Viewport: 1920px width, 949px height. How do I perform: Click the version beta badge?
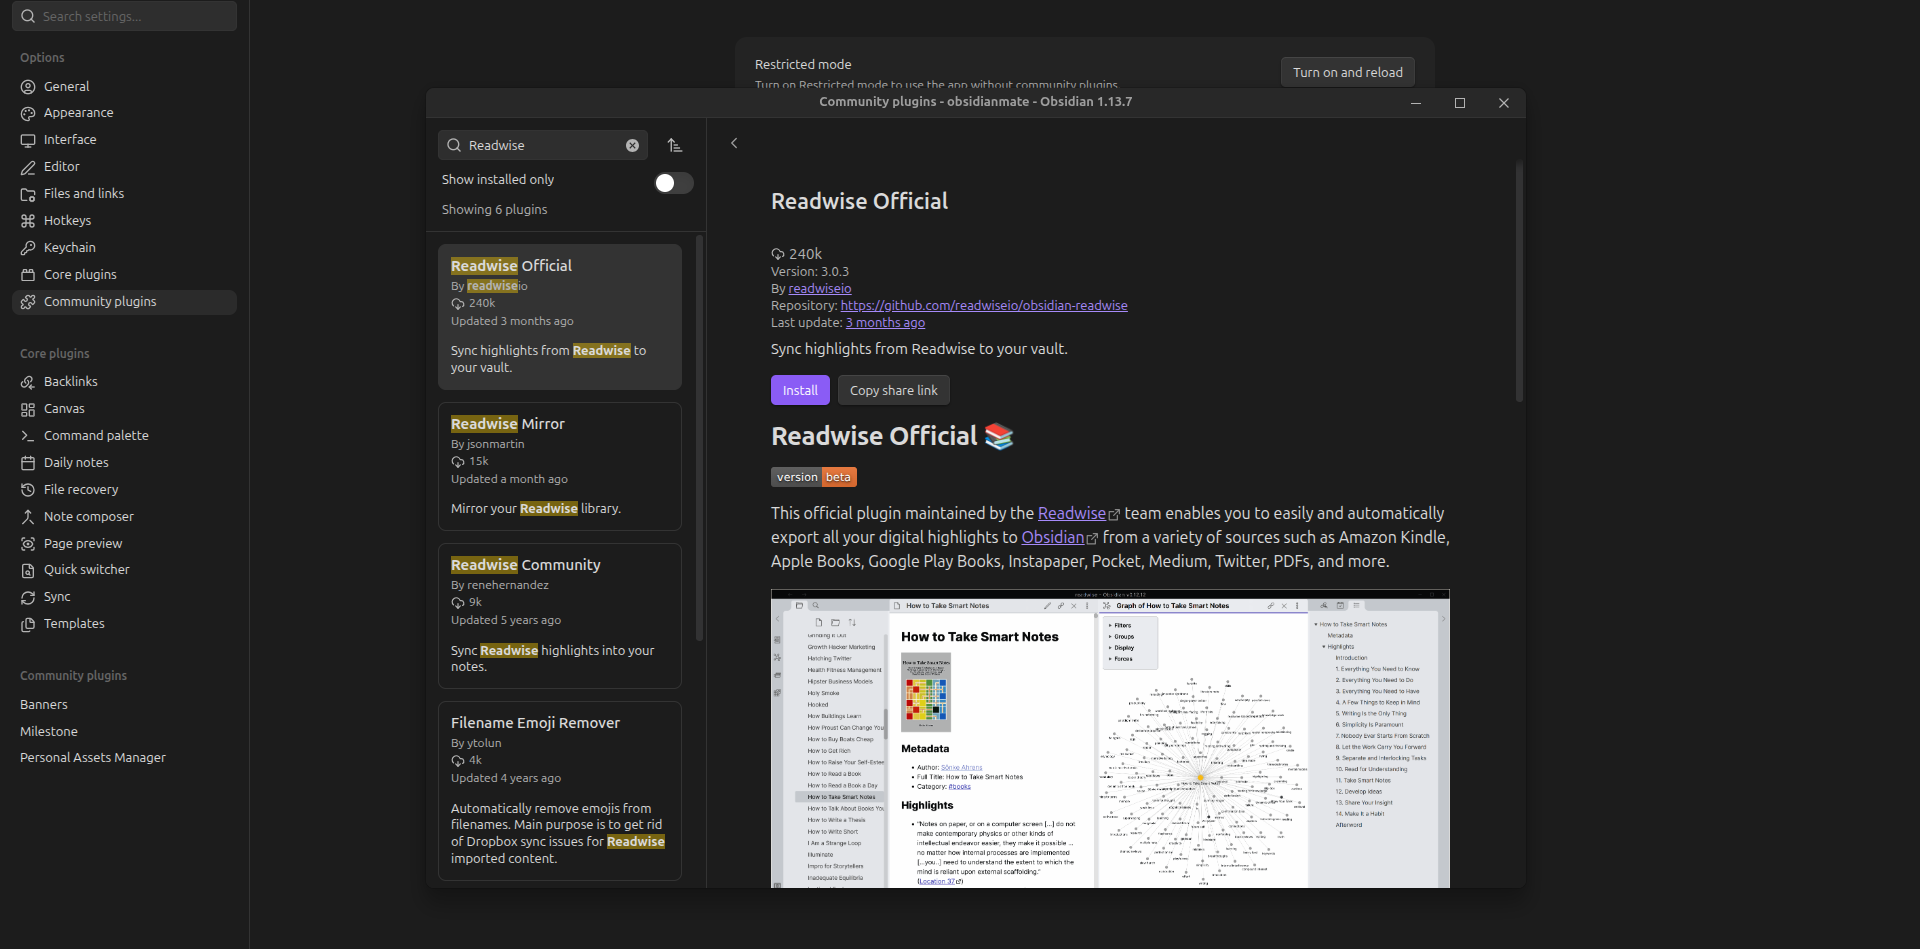[x=814, y=477]
